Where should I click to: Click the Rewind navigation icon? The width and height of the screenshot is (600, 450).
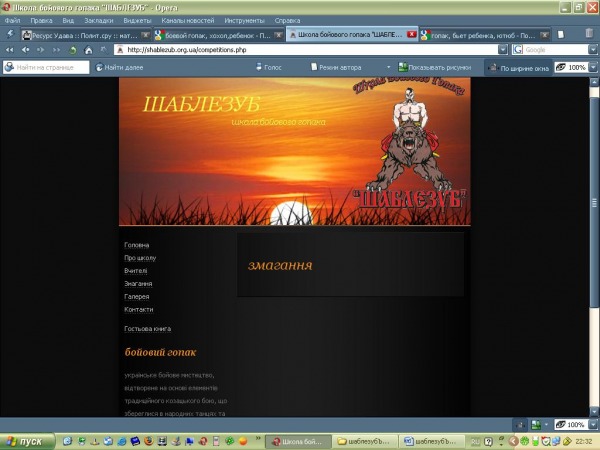[10, 49]
